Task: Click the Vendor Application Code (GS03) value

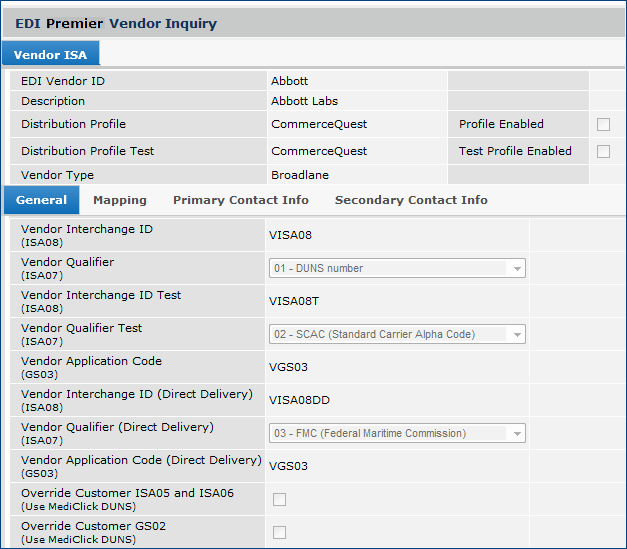Action: [288, 367]
